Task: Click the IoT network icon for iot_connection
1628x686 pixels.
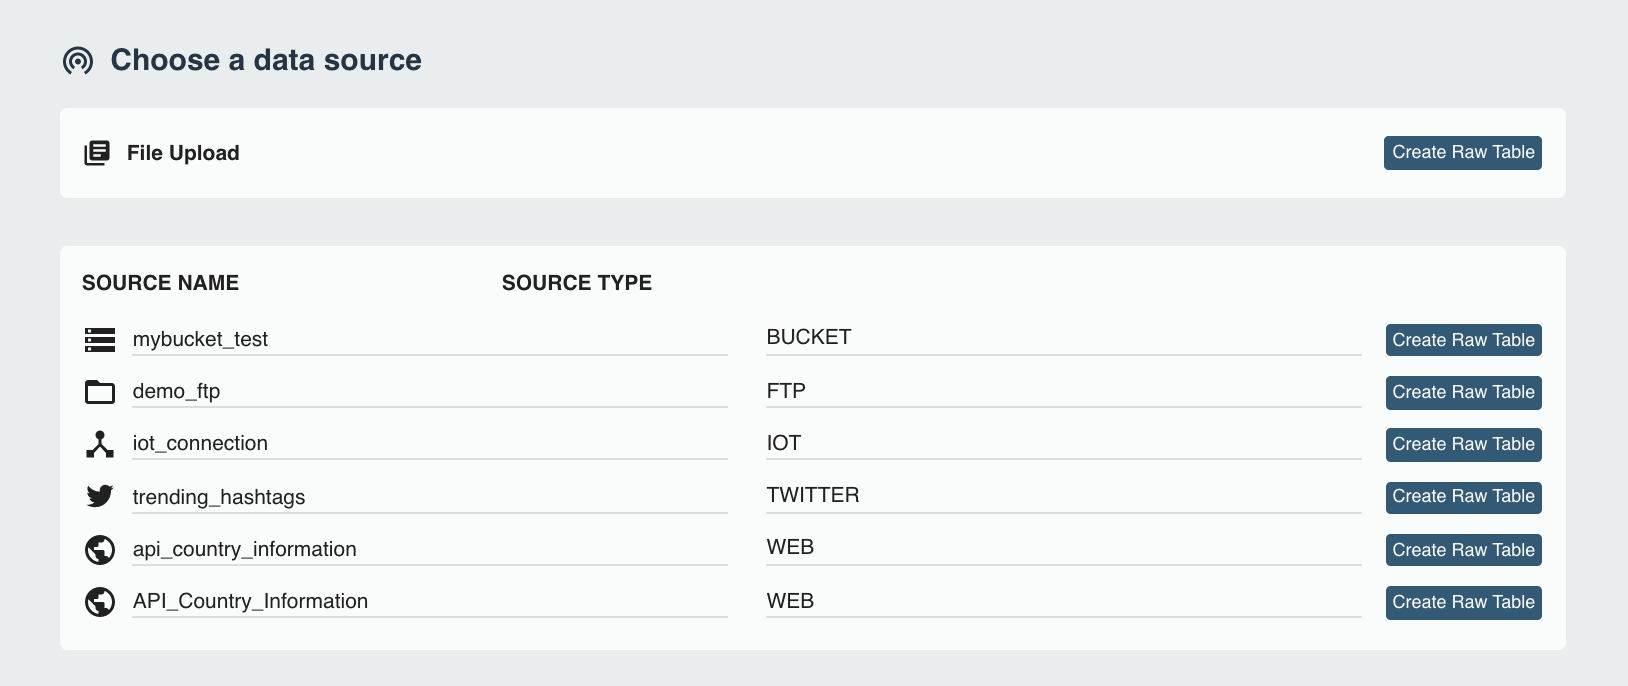Action: pyautogui.click(x=100, y=444)
